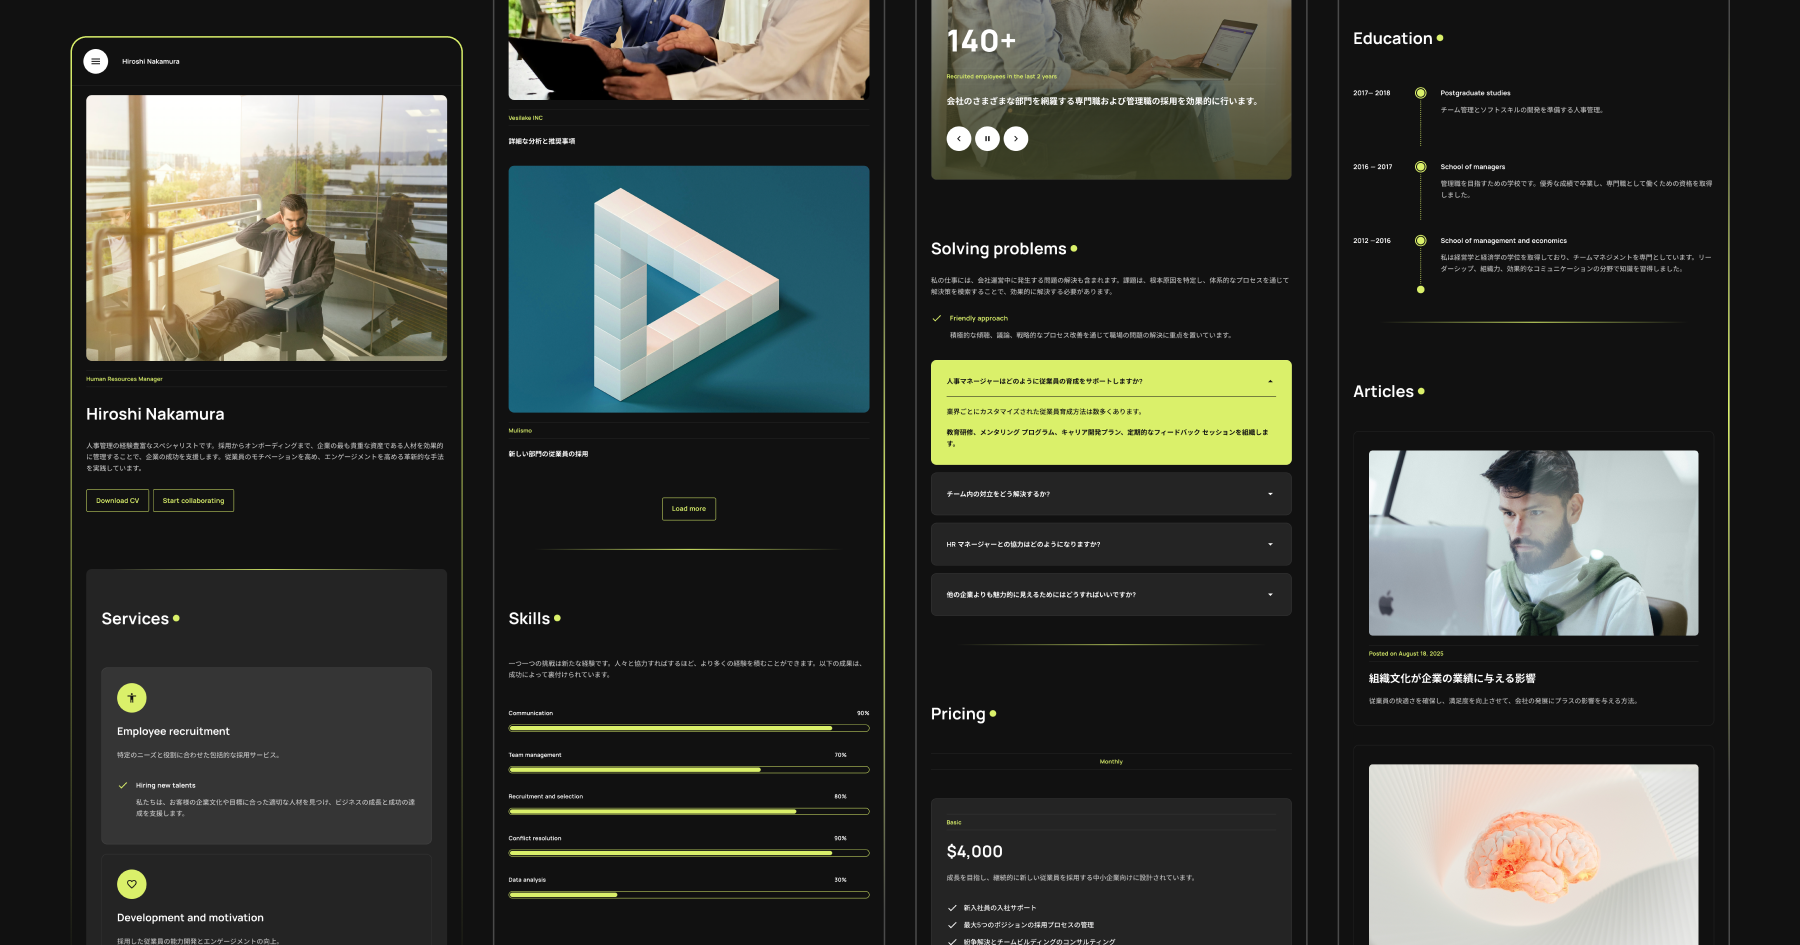
Task: Go to the previous slide in the carousel
Action: click(x=959, y=139)
